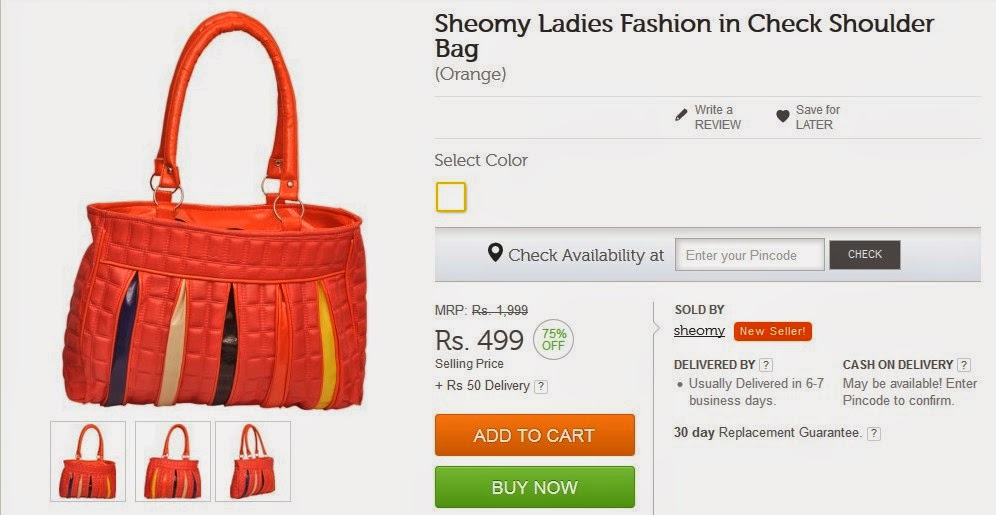This screenshot has width=996, height=515.
Task: Click the main orange bag product image
Action: tap(214, 211)
